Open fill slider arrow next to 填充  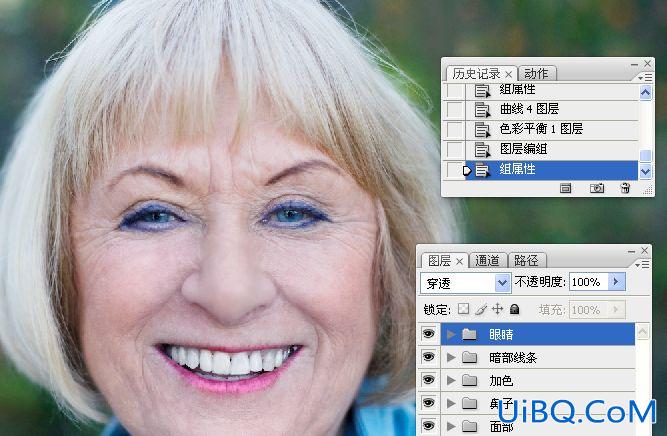point(617,309)
